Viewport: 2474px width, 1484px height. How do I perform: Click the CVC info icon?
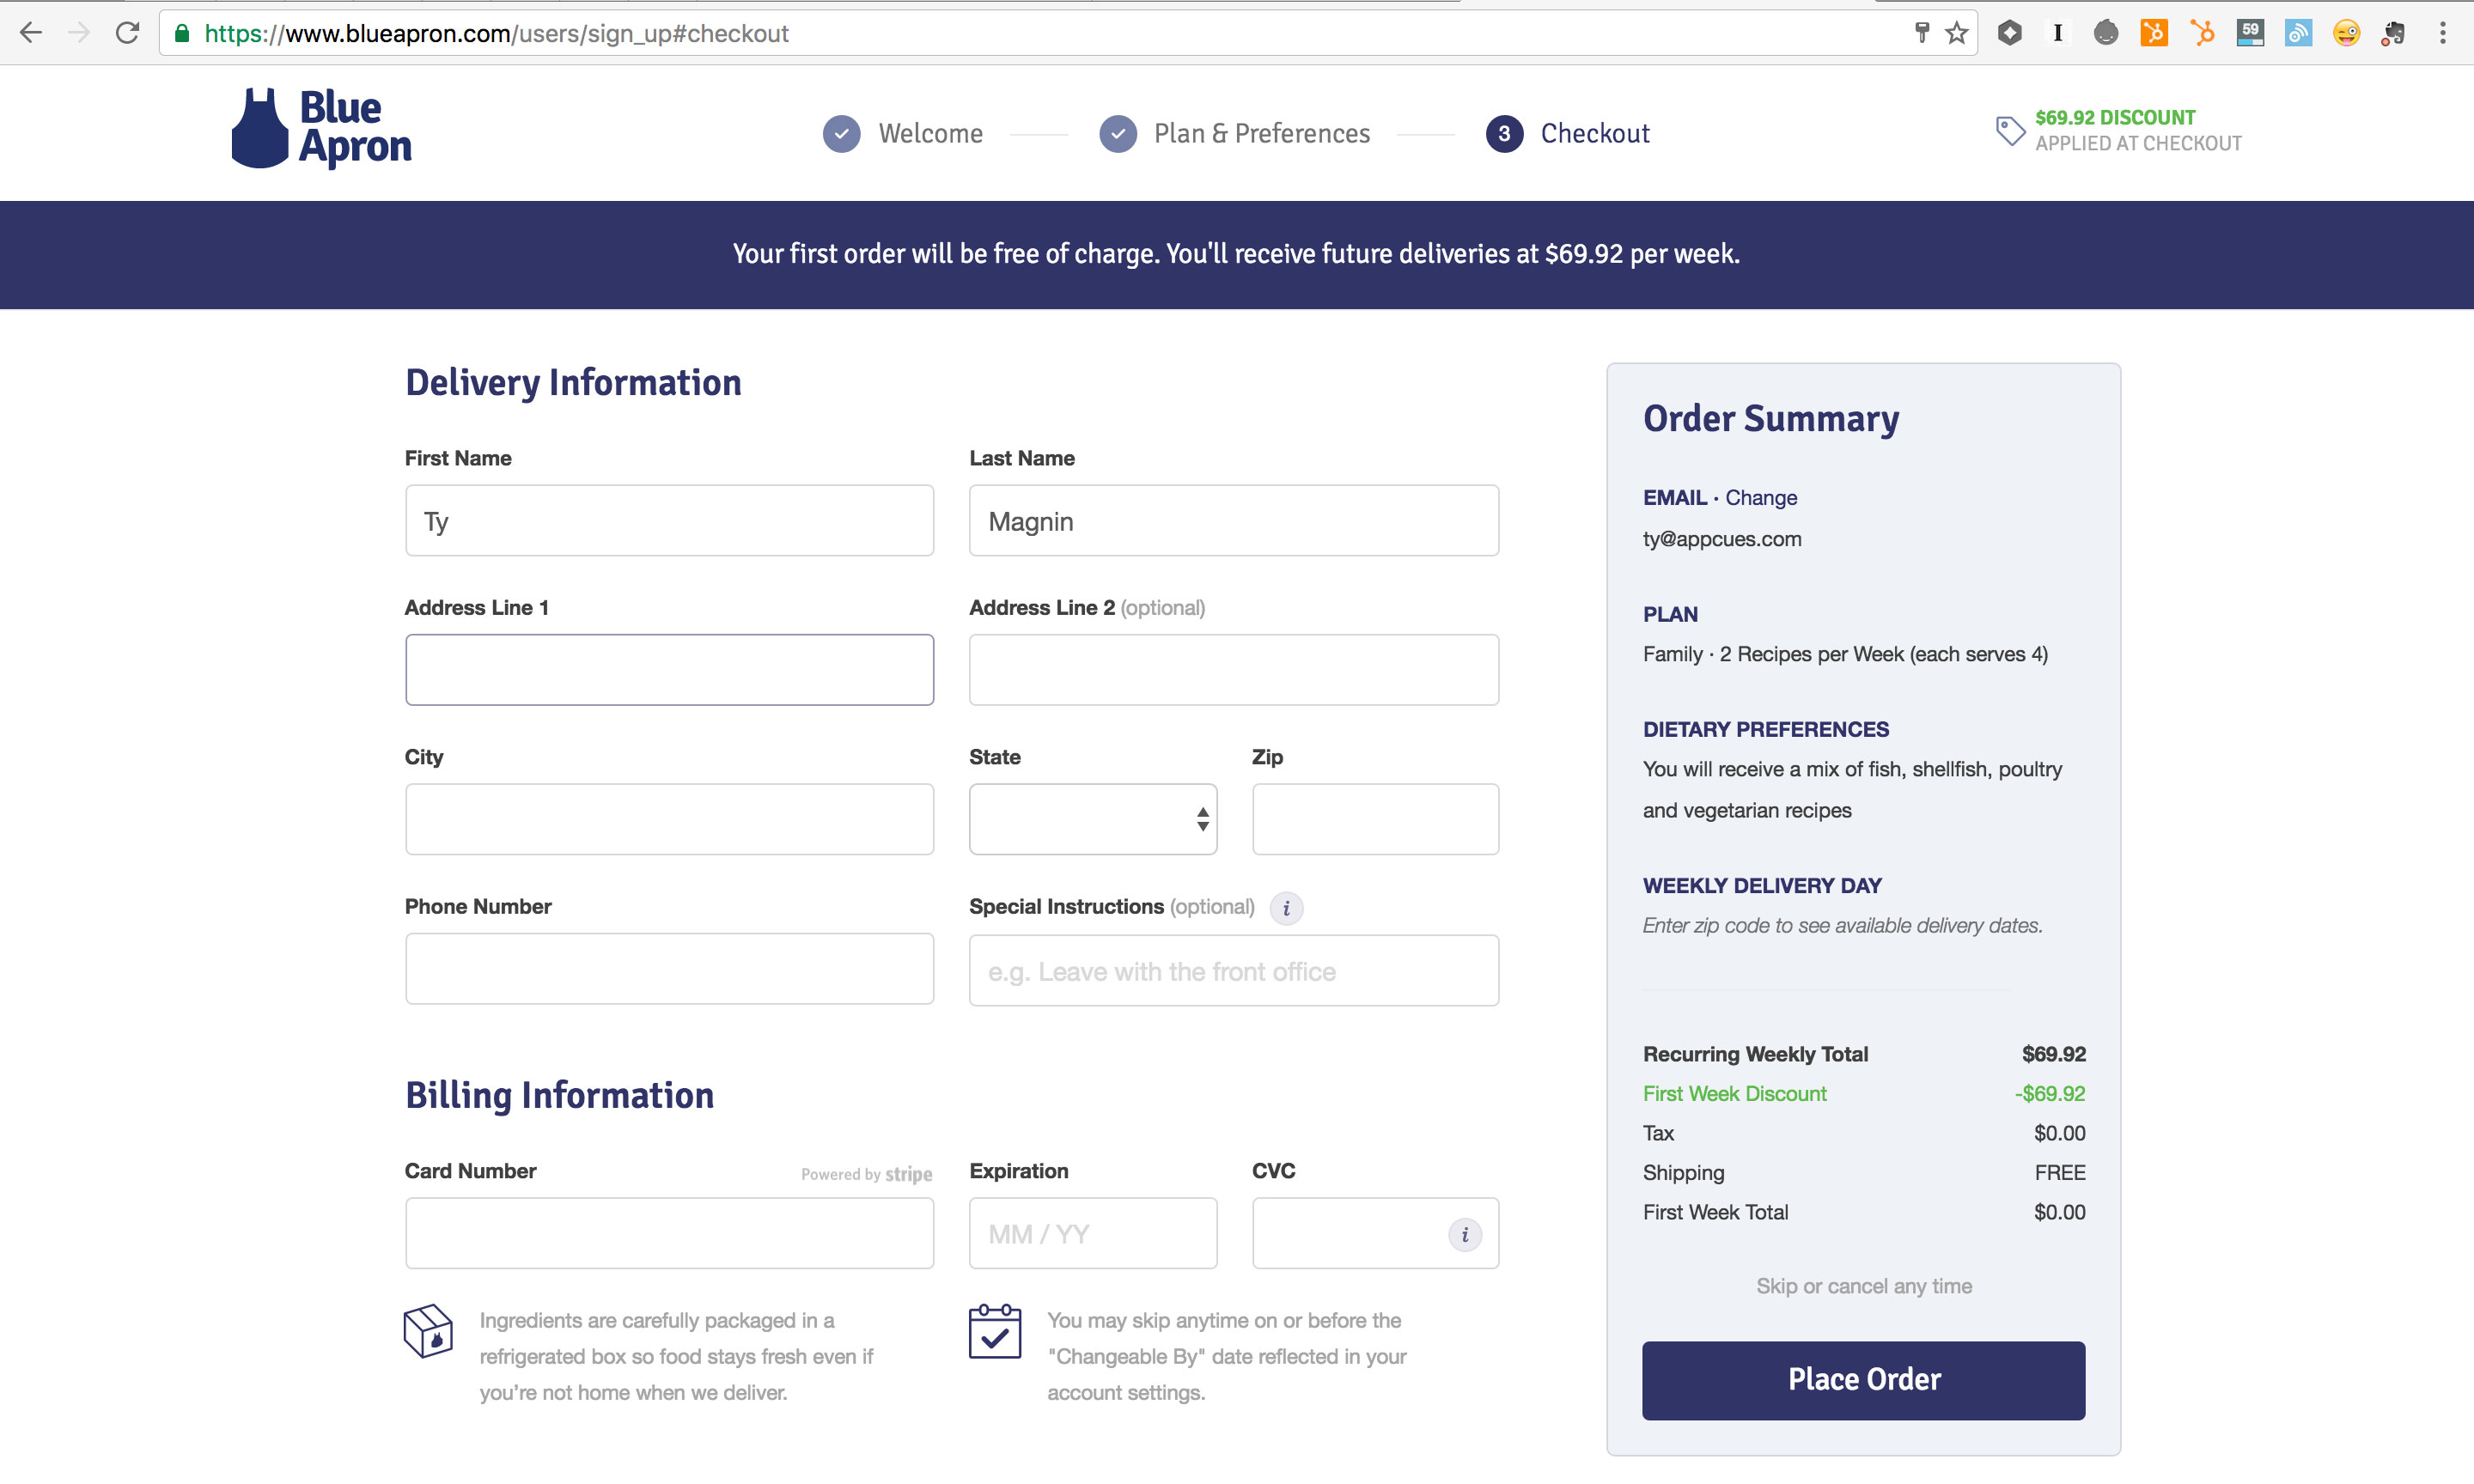1465,1234
